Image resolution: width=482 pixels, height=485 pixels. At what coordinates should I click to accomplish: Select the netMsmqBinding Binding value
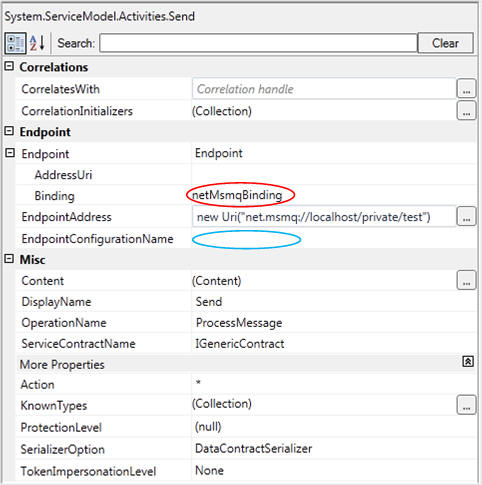point(237,195)
